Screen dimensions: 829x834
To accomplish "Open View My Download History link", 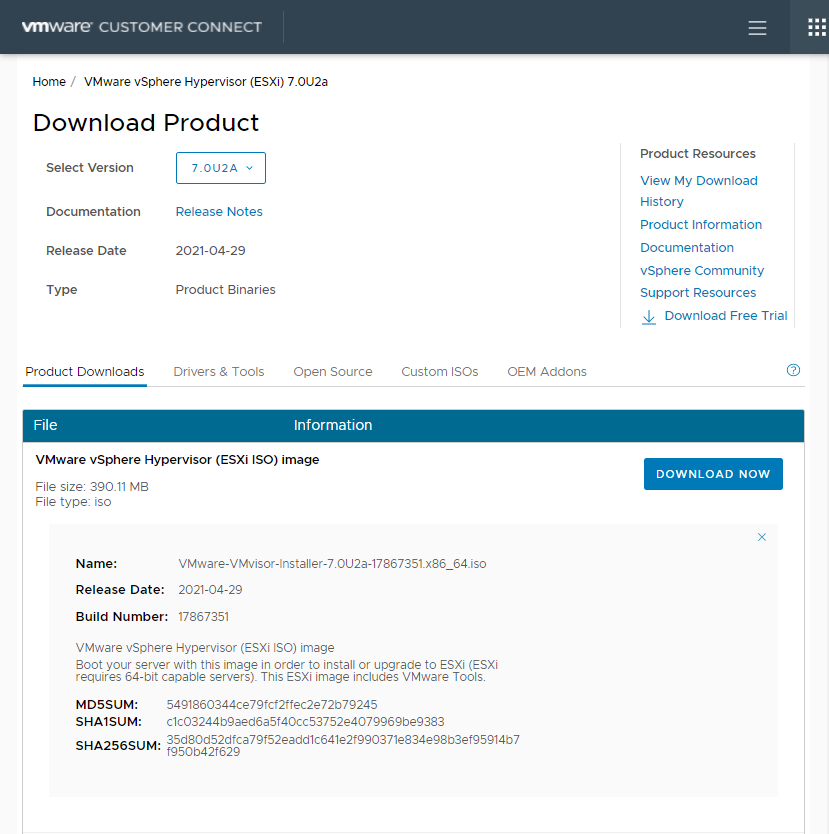I will (x=699, y=191).
